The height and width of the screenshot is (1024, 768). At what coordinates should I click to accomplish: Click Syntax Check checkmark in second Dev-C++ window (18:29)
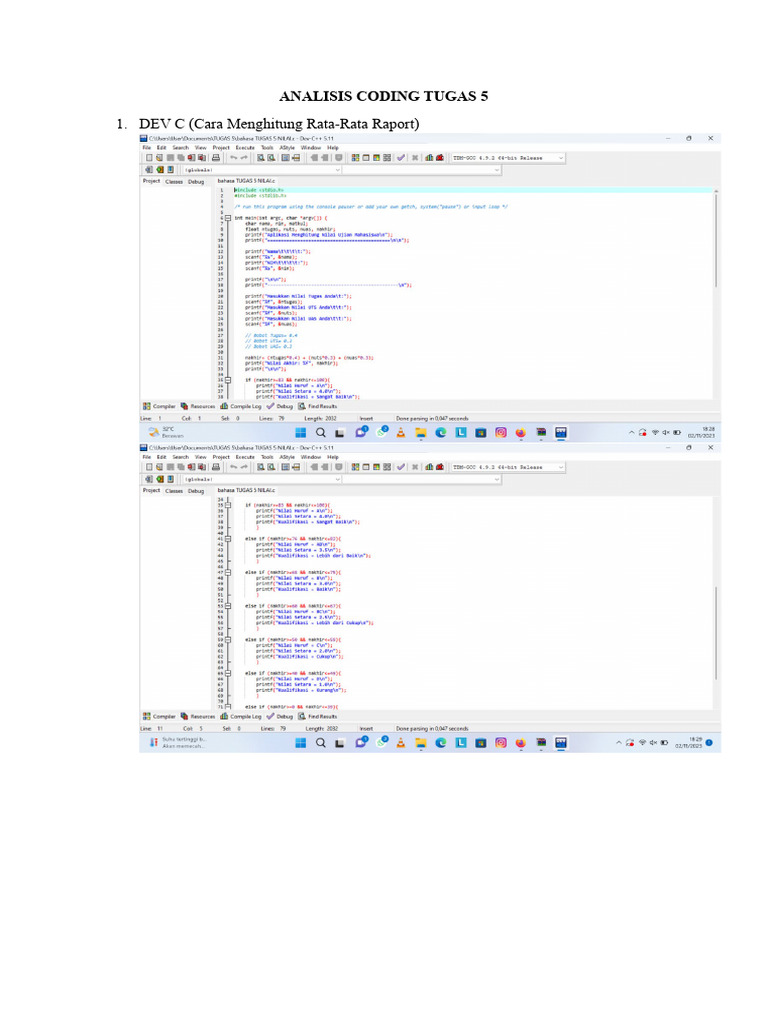pyautogui.click(x=401, y=467)
